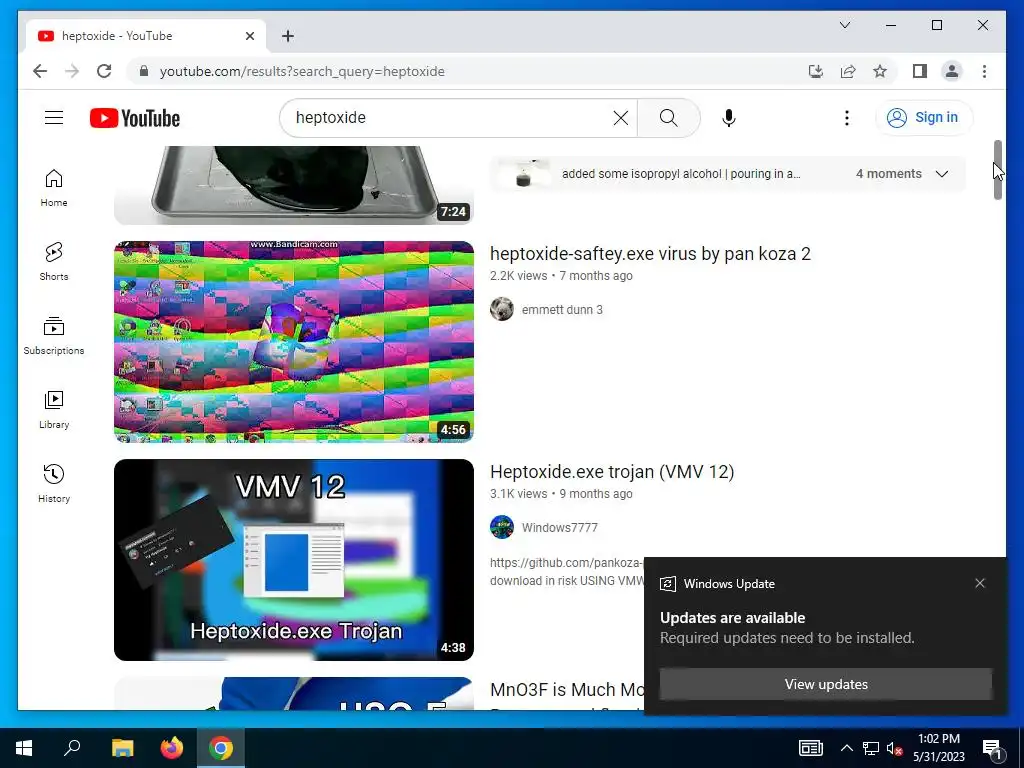Launch Firefox from taskbar
1024x768 pixels.
[x=172, y=748]
